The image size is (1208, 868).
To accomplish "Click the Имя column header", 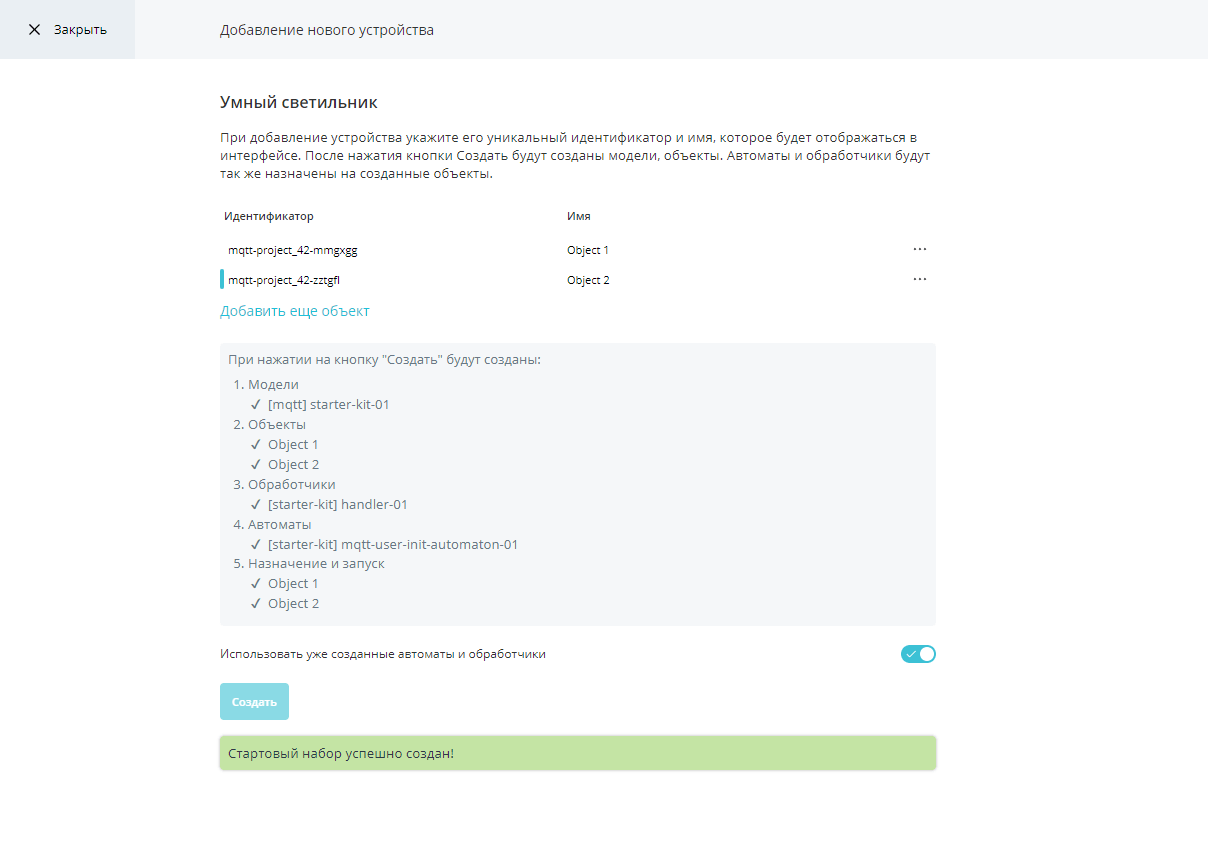I will (578, 216).
